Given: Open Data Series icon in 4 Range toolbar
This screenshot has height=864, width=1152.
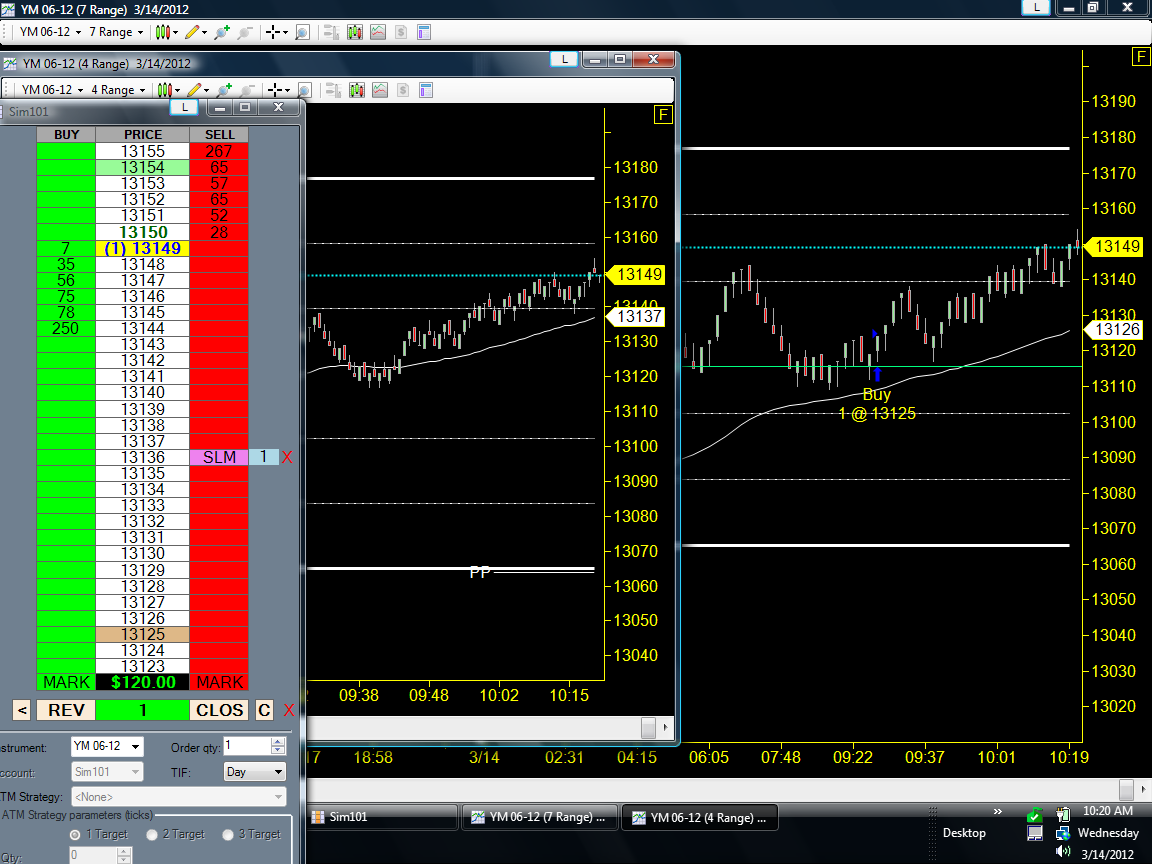Looking at the screenshot, I should click(357, 90).
